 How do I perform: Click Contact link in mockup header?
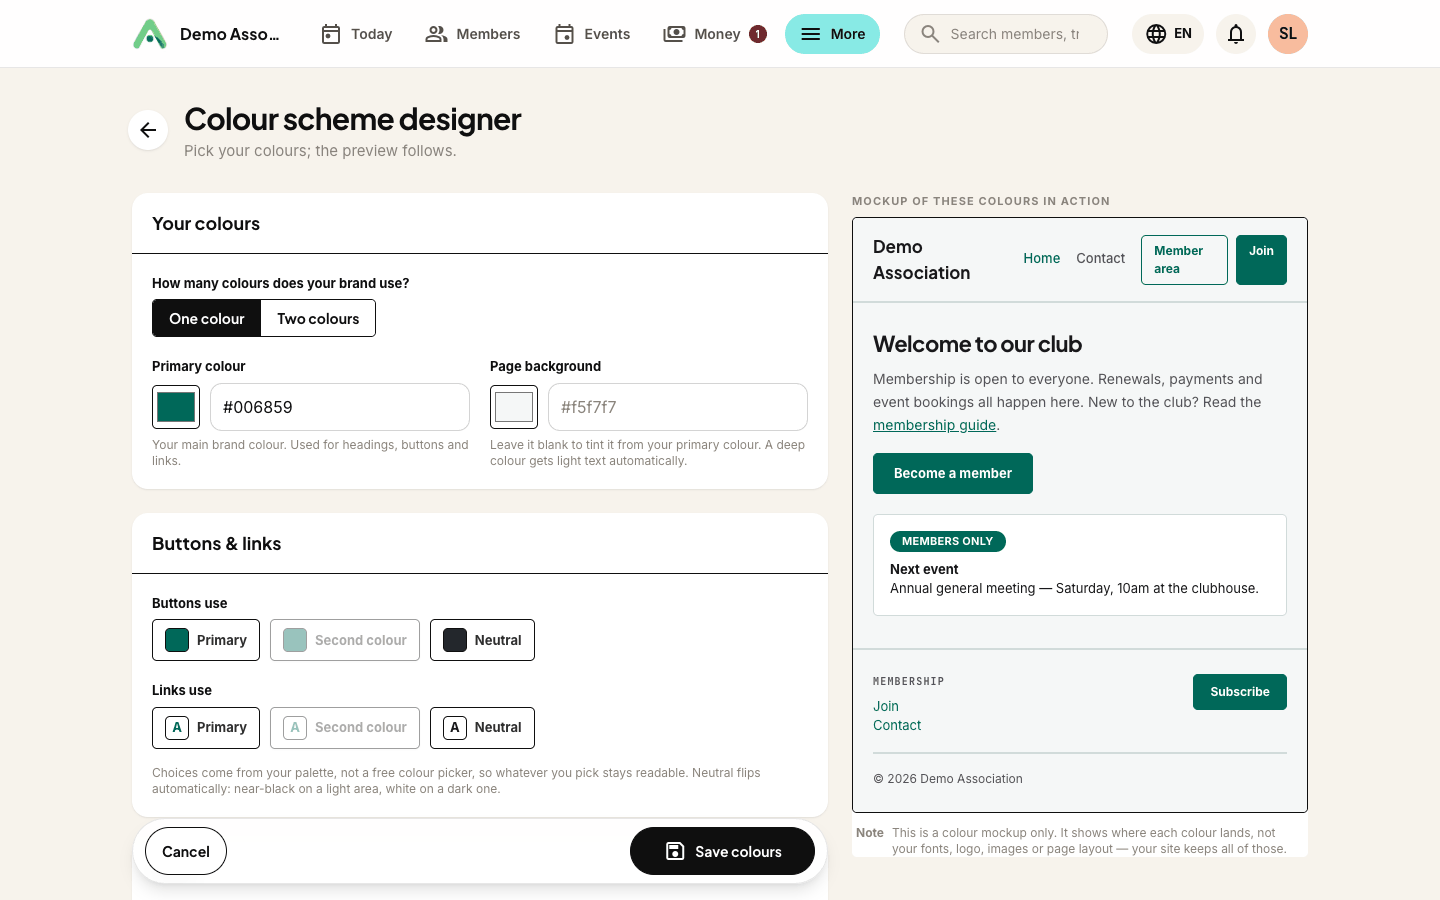point(1100,258)
